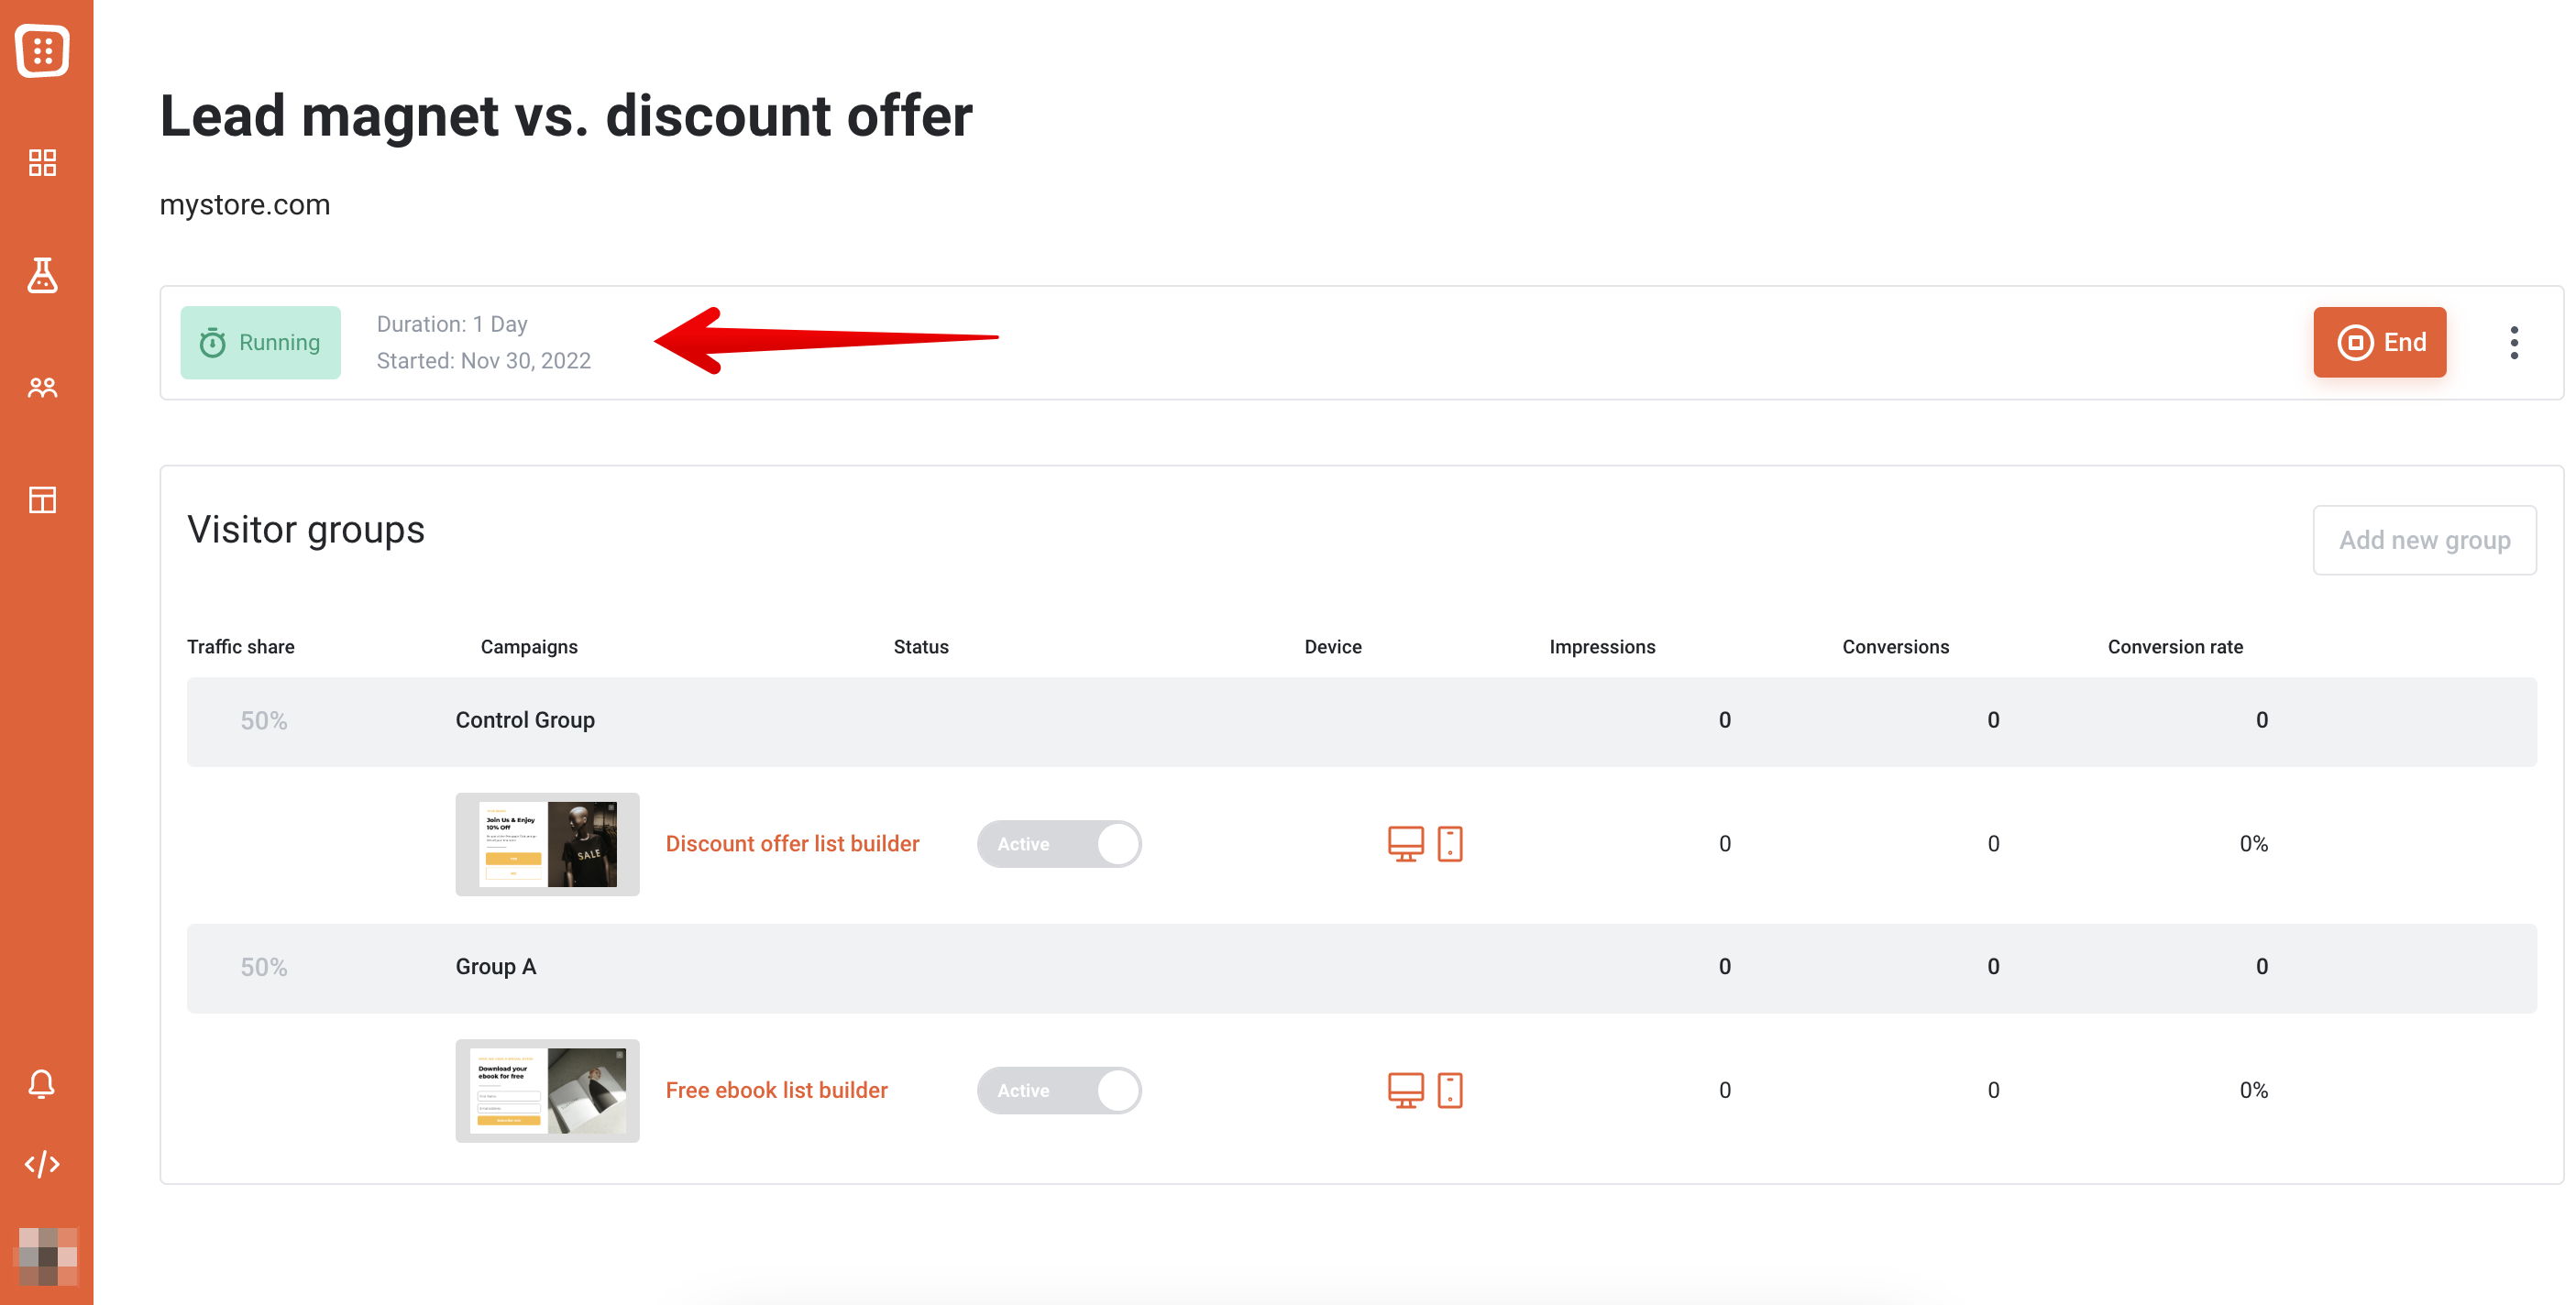The height and width of the screenshot is (1305, 2576).
Task: Open the visitors people icon in sidebar
Action: (x=42, y=387)
